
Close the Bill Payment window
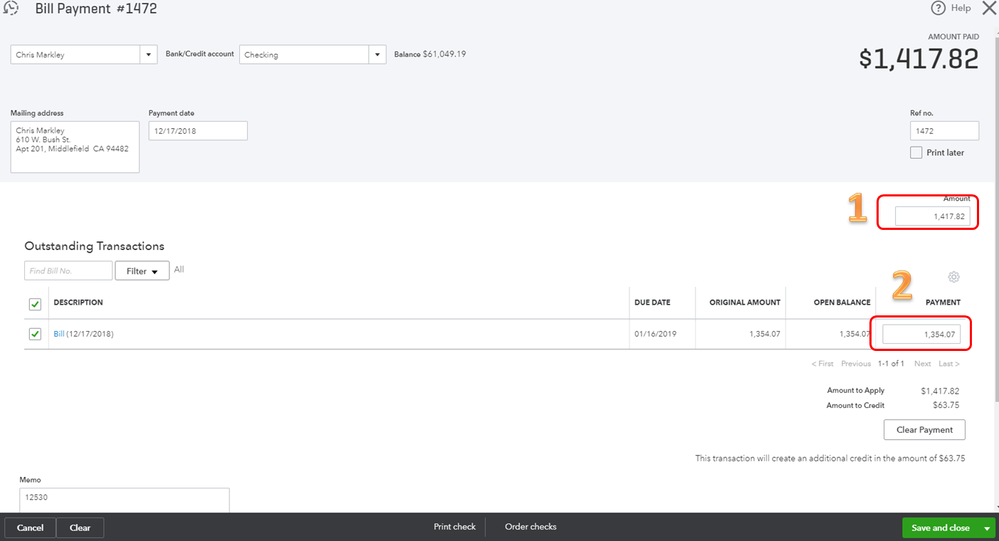[989, 8]
